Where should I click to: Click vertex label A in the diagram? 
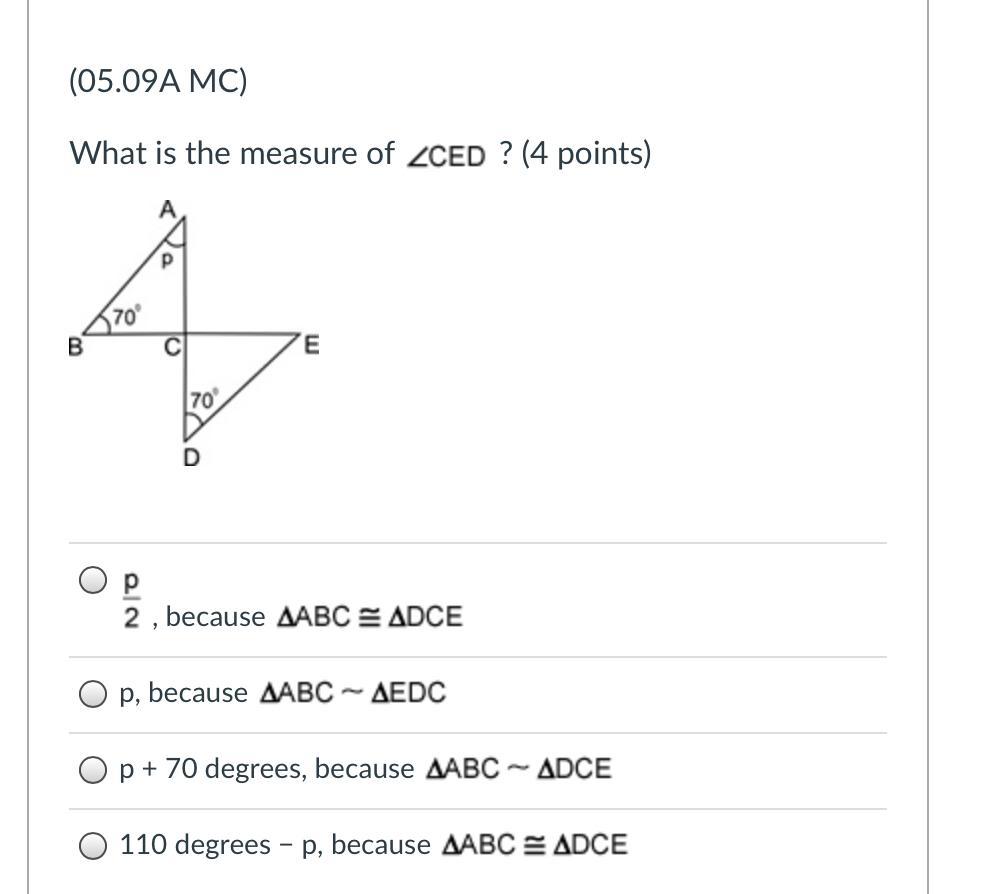pos(168,209)
